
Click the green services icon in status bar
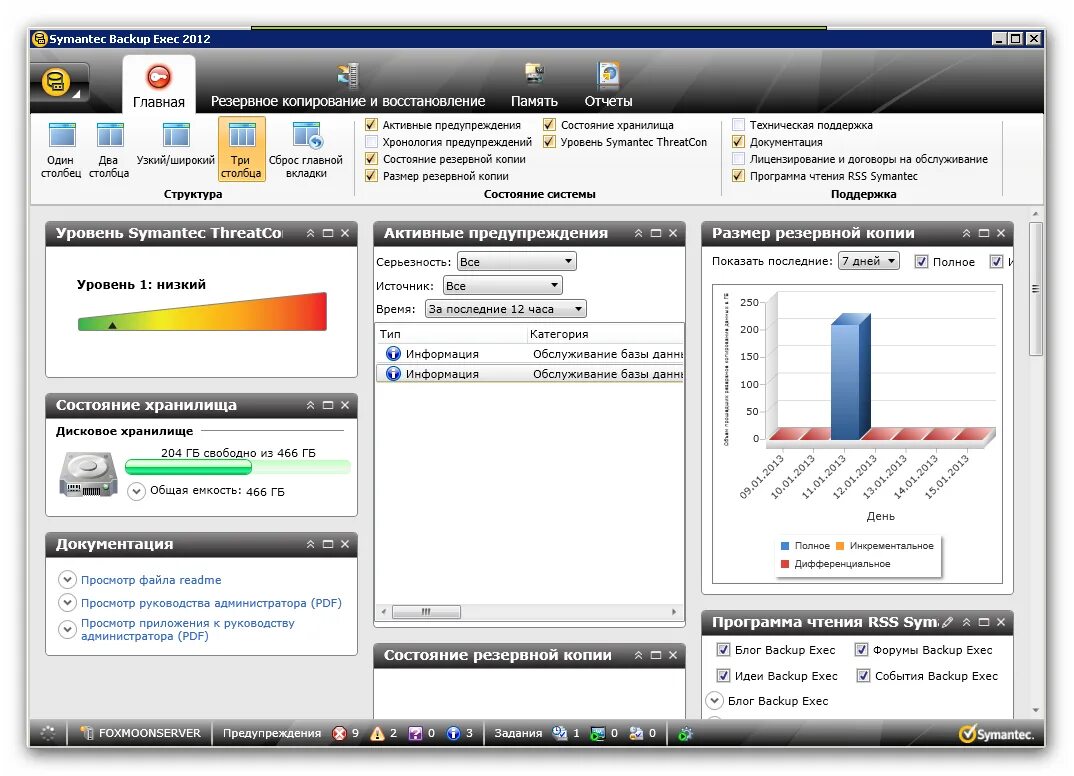(x=685, y=734)
